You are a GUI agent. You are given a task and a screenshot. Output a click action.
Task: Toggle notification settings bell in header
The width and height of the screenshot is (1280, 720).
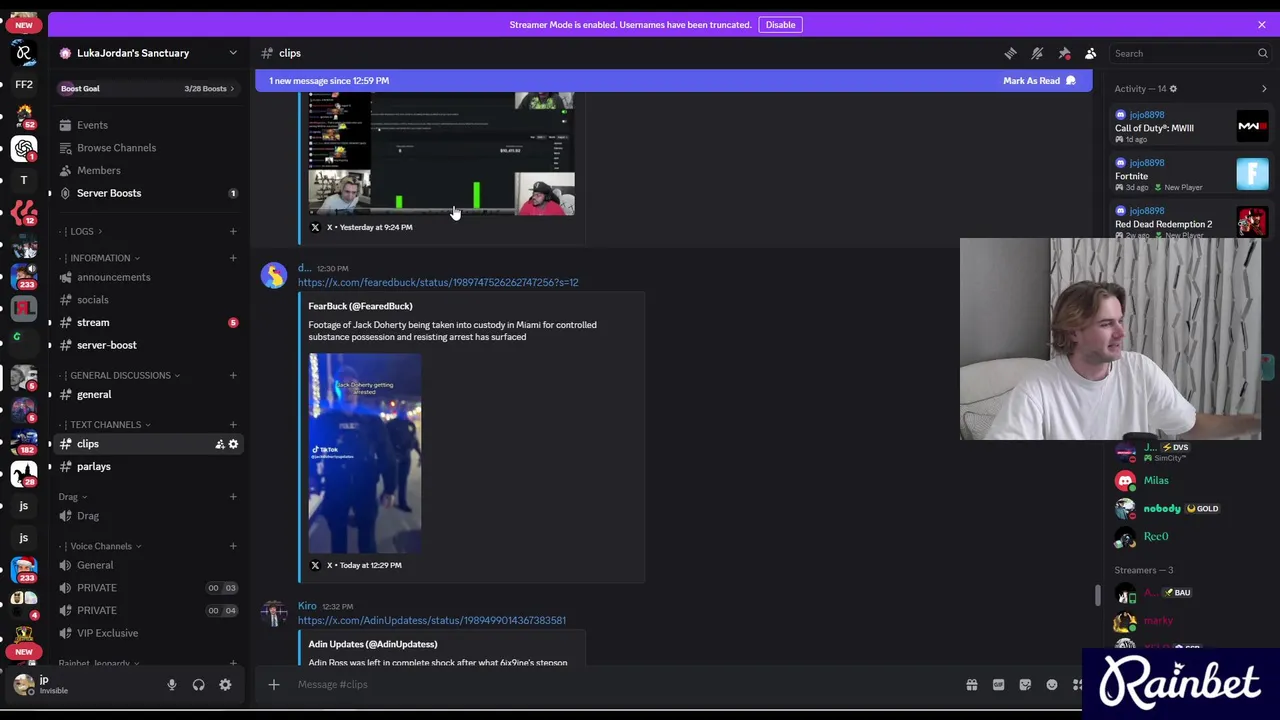(x=1037, y=53)
